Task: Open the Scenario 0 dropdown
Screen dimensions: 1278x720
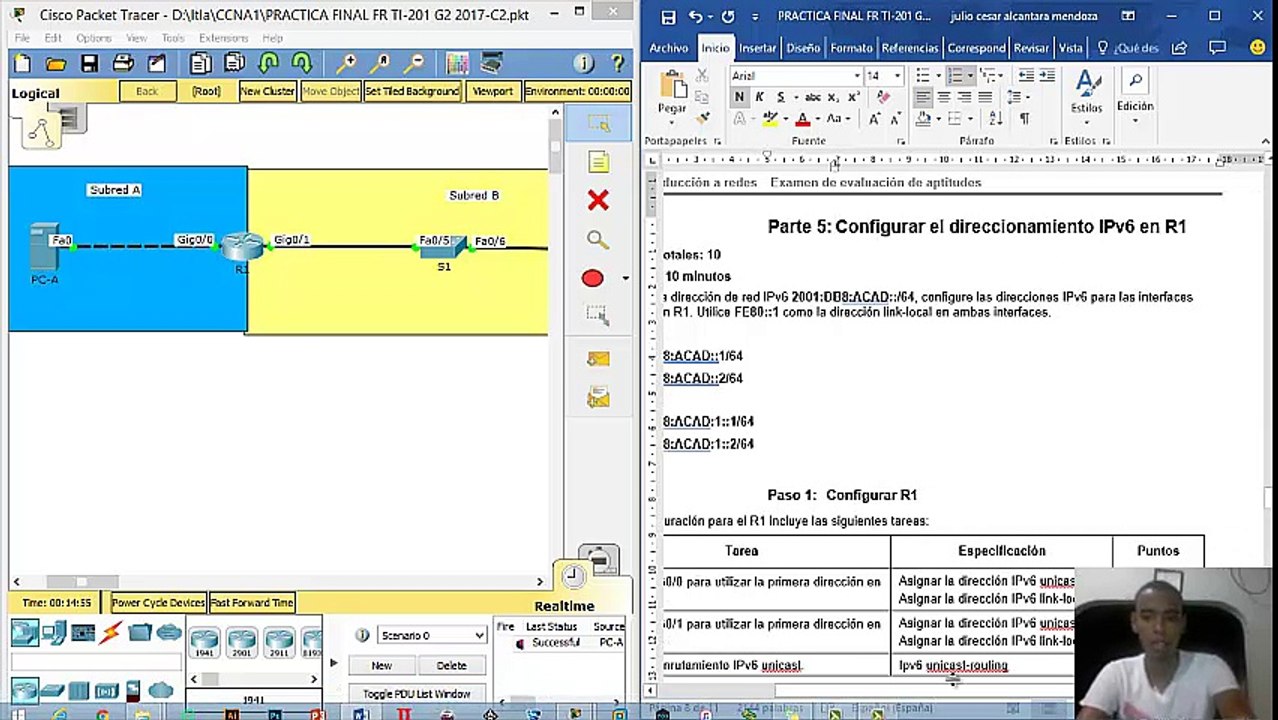Action: point(431,635)
